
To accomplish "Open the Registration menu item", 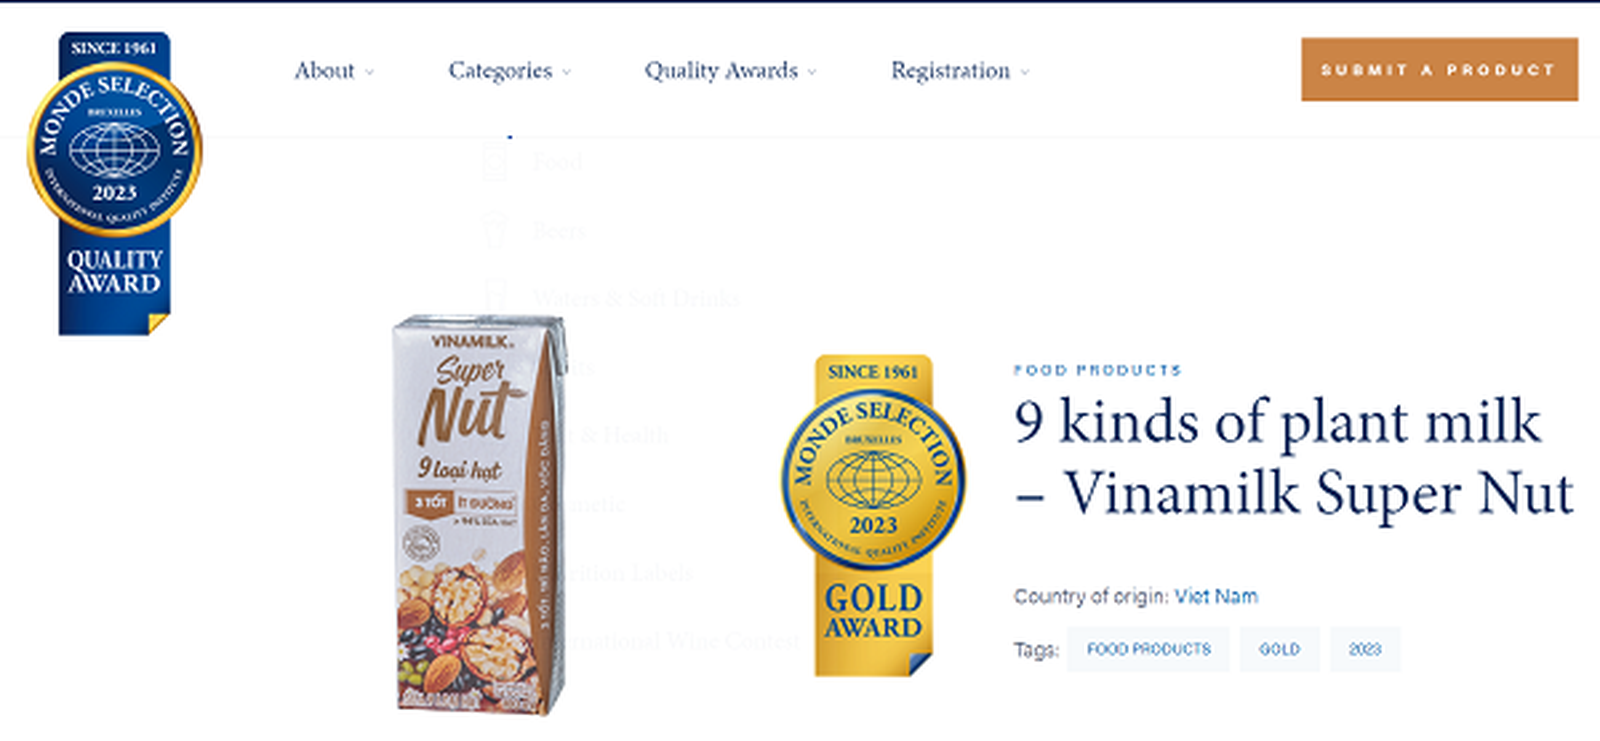I will click(950, 71).
